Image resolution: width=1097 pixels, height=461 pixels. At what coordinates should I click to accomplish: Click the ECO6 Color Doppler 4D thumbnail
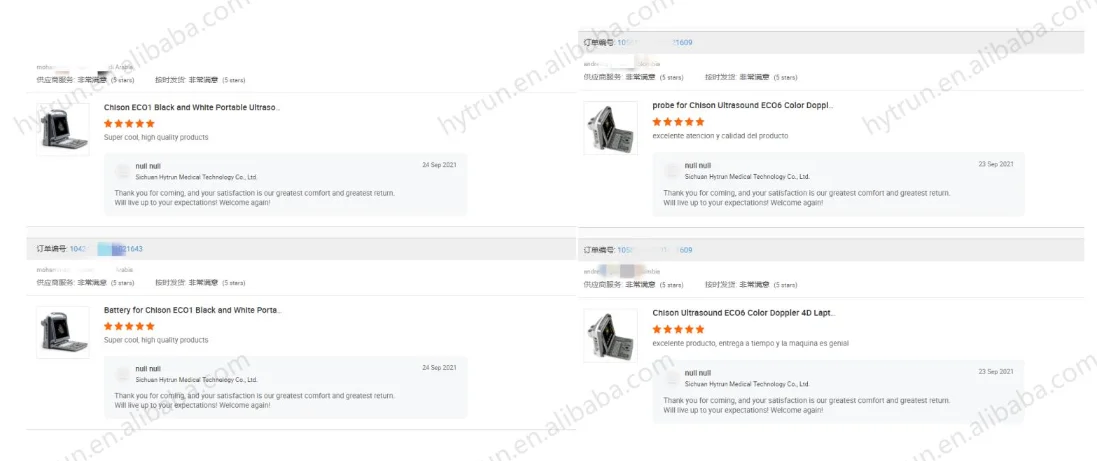coord(611,335)
